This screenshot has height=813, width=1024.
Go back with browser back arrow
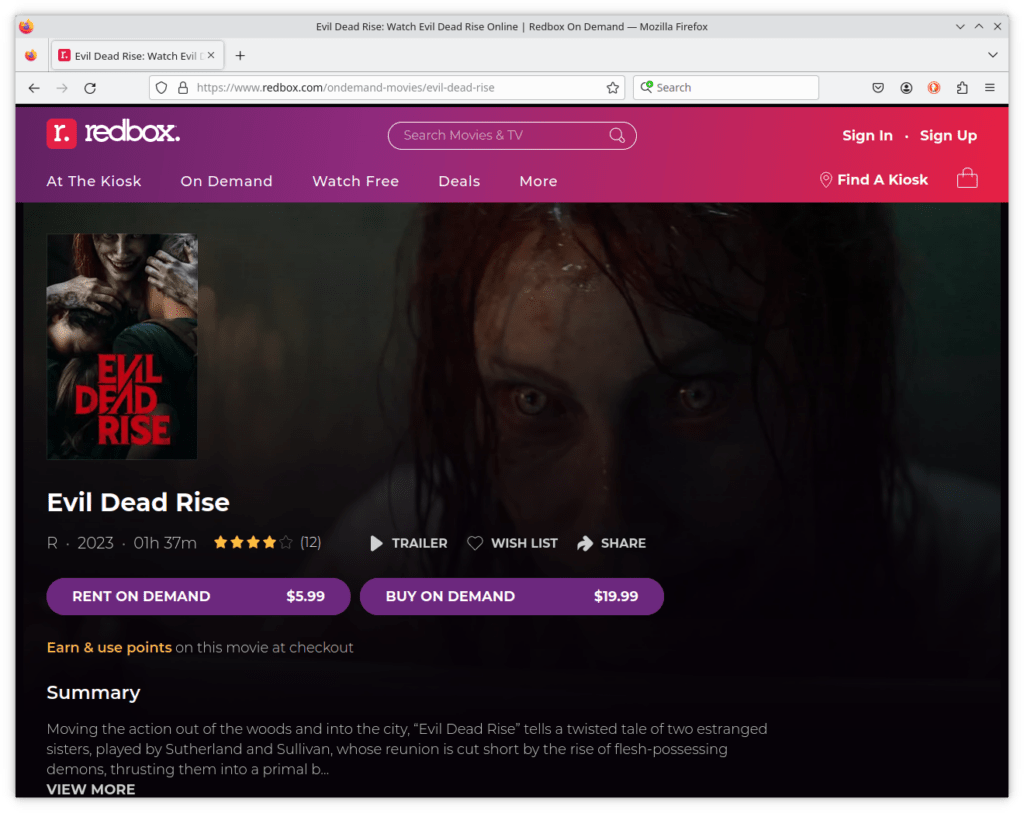coord(34,88)
